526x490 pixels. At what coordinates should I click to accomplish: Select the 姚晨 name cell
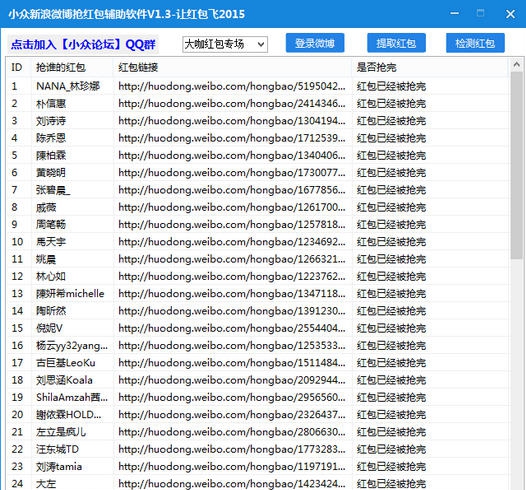[x=46, y=259]
